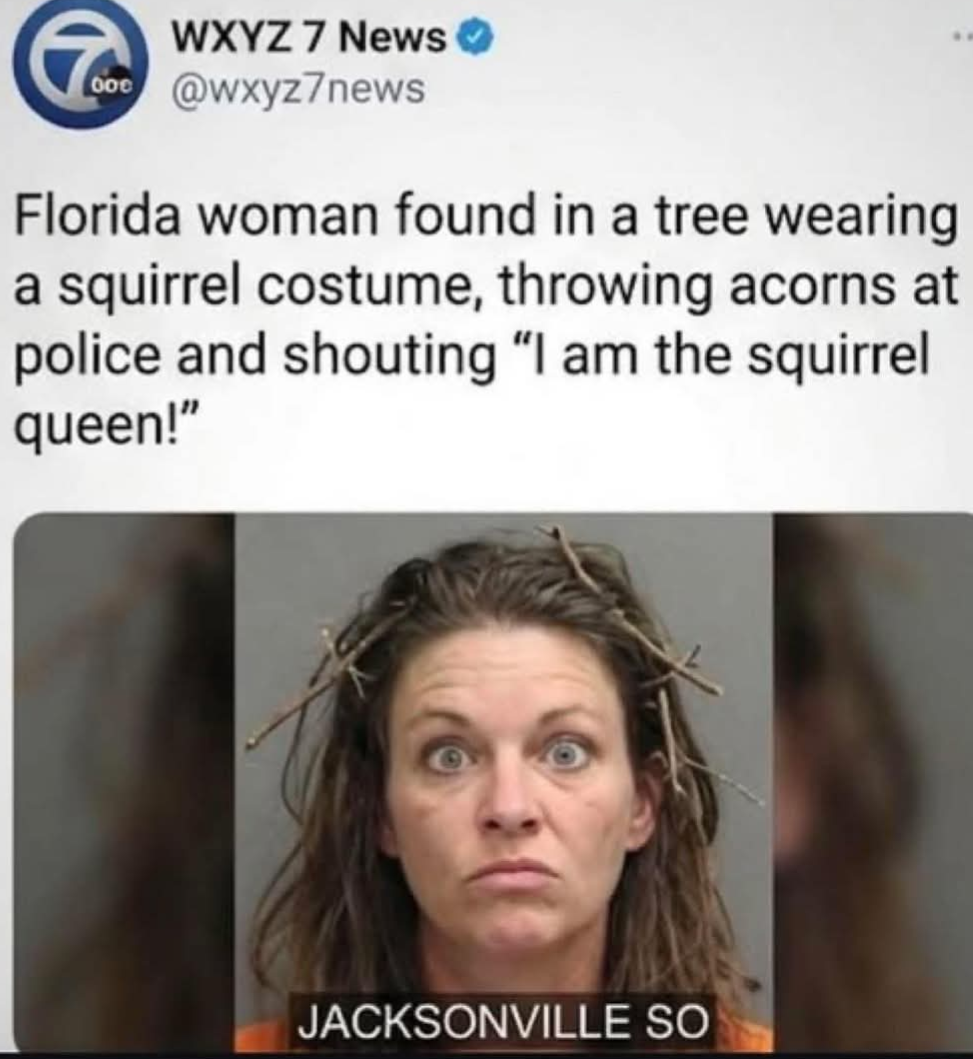Open the WXYZ 7 News display name

coord(311,40)
